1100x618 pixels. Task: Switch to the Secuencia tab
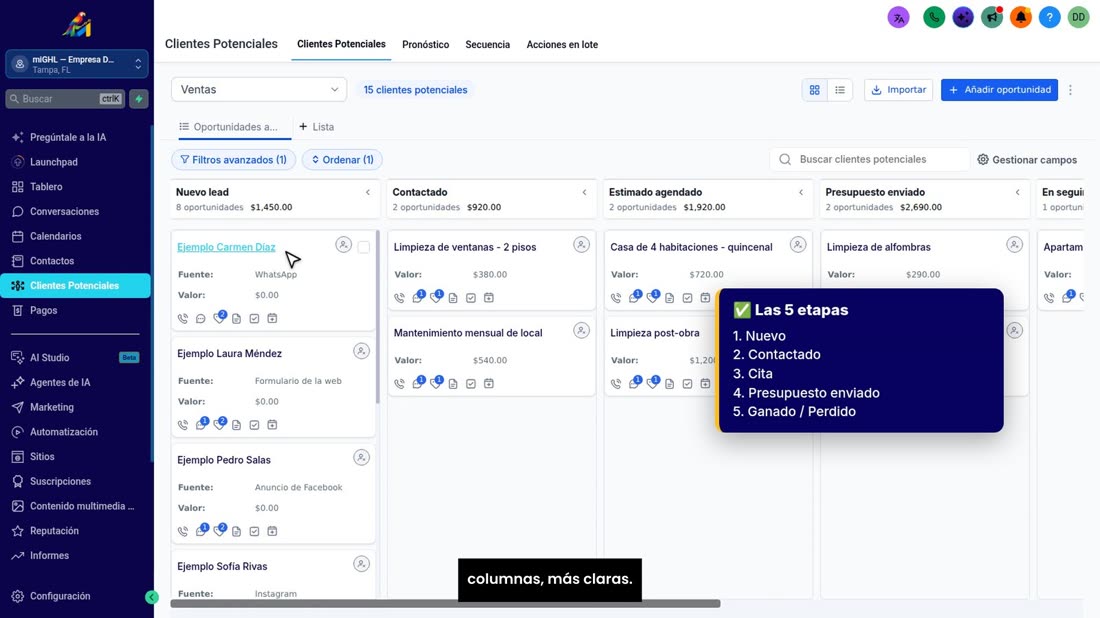point(488,45)
